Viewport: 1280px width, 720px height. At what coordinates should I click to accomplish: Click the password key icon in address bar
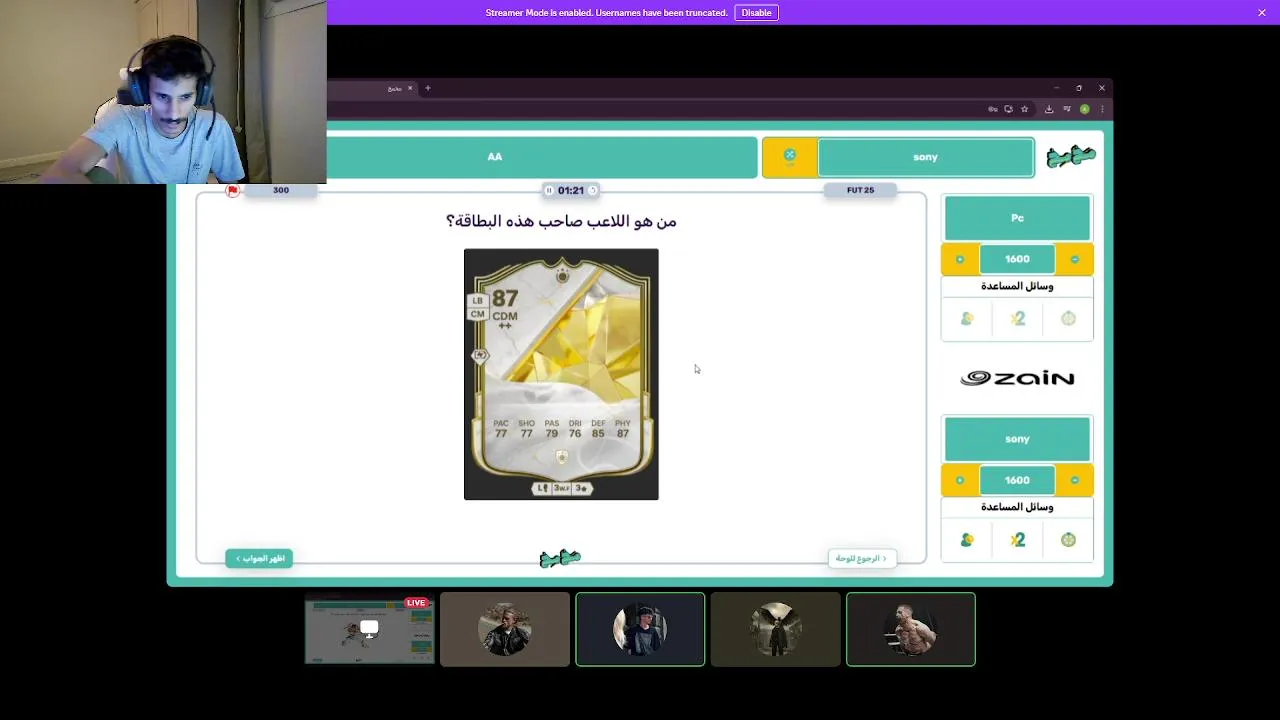coord(992,109)
